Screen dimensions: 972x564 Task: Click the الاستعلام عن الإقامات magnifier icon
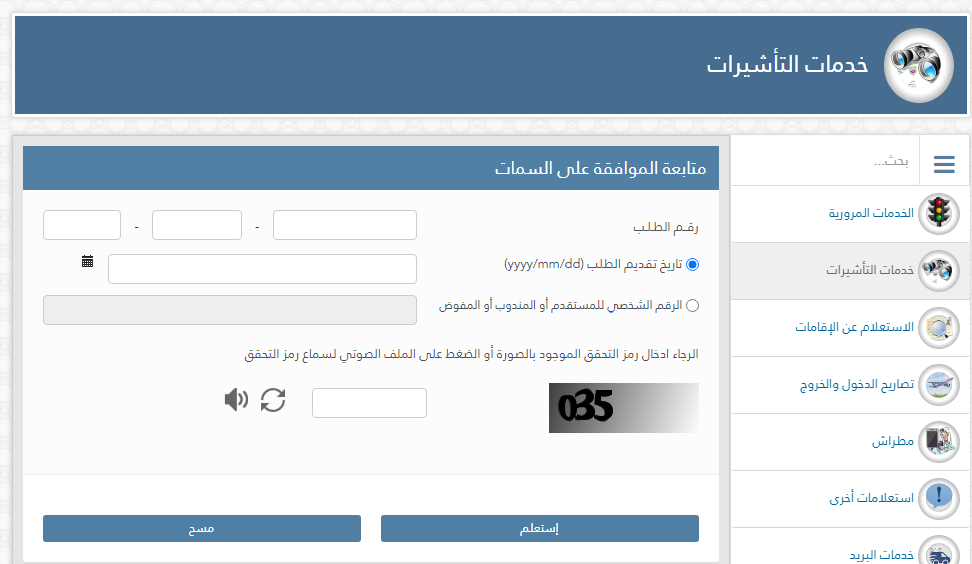point(938,327)
